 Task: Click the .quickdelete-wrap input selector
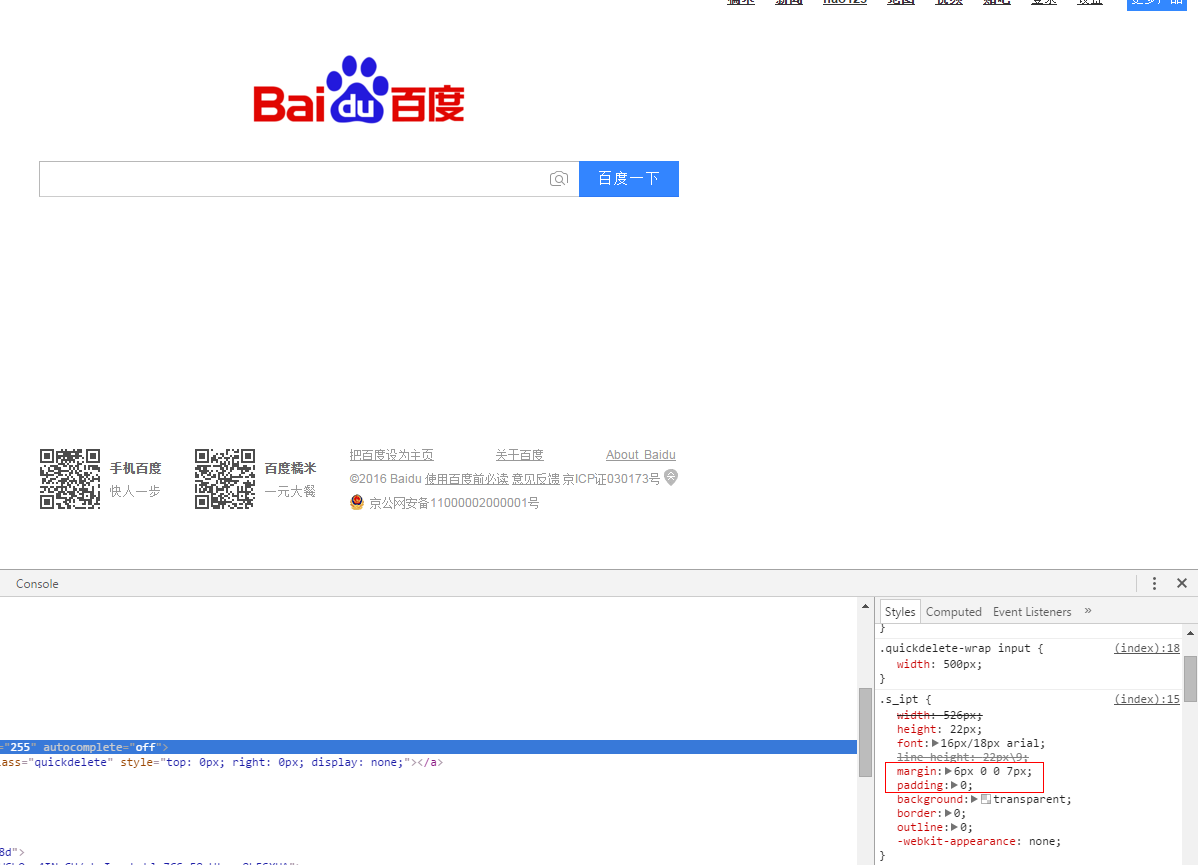pyautogui.click(x=955, y=648)
